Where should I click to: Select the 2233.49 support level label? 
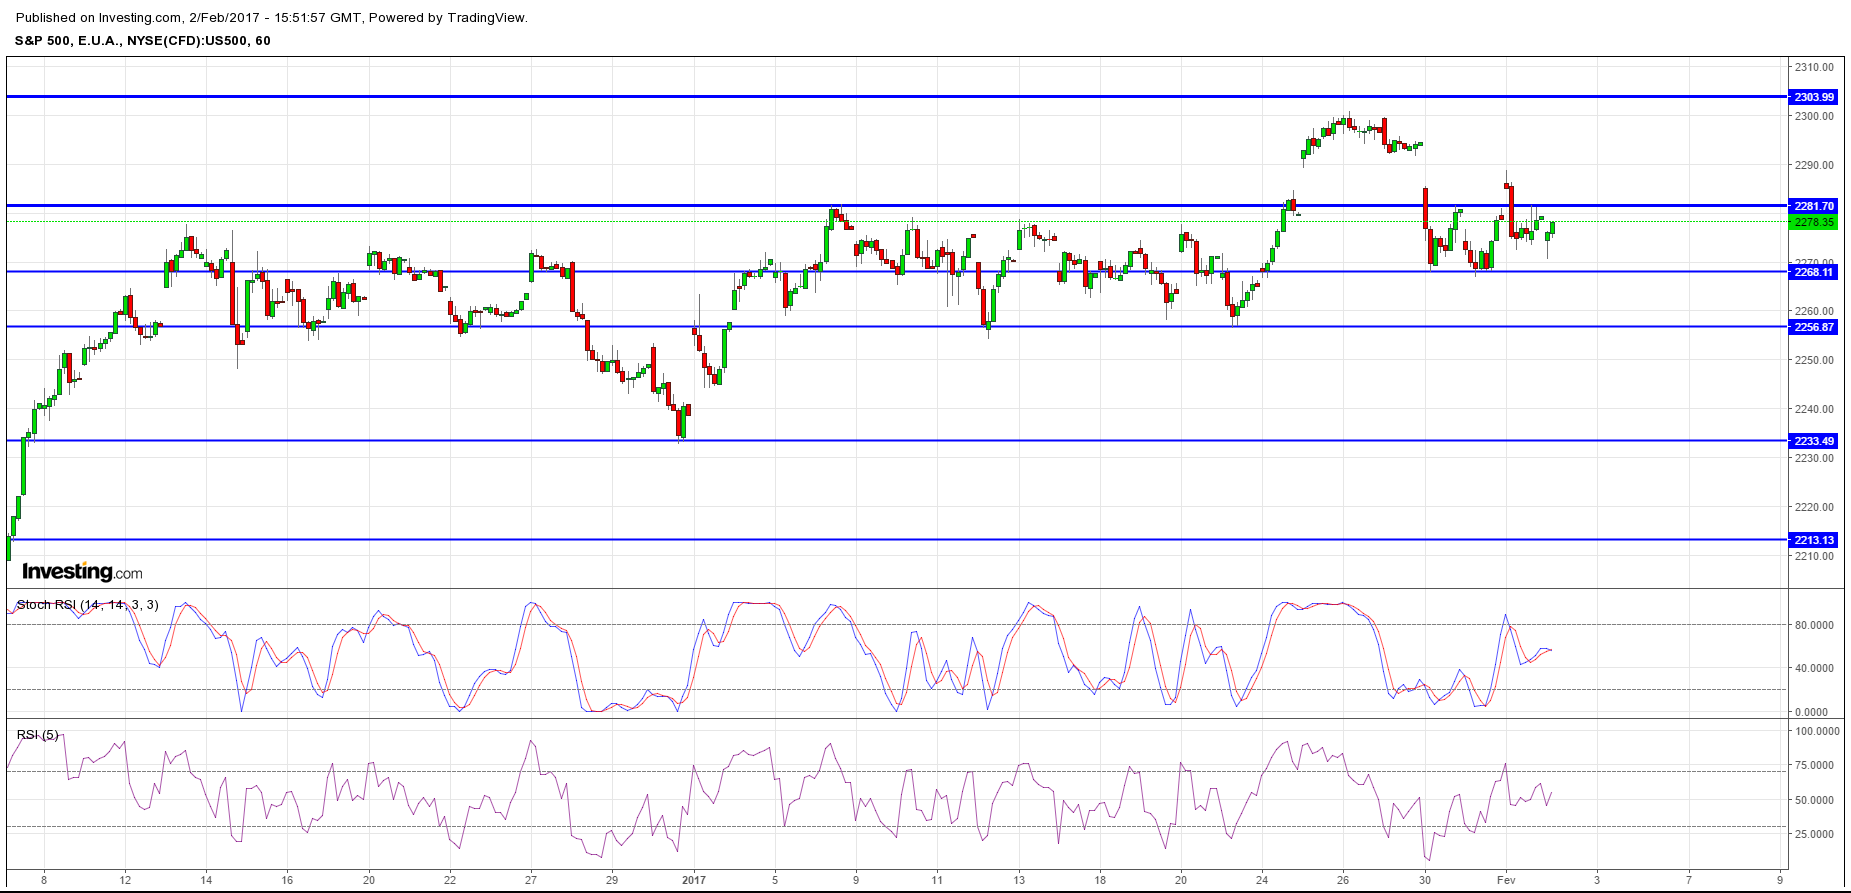1813,441
